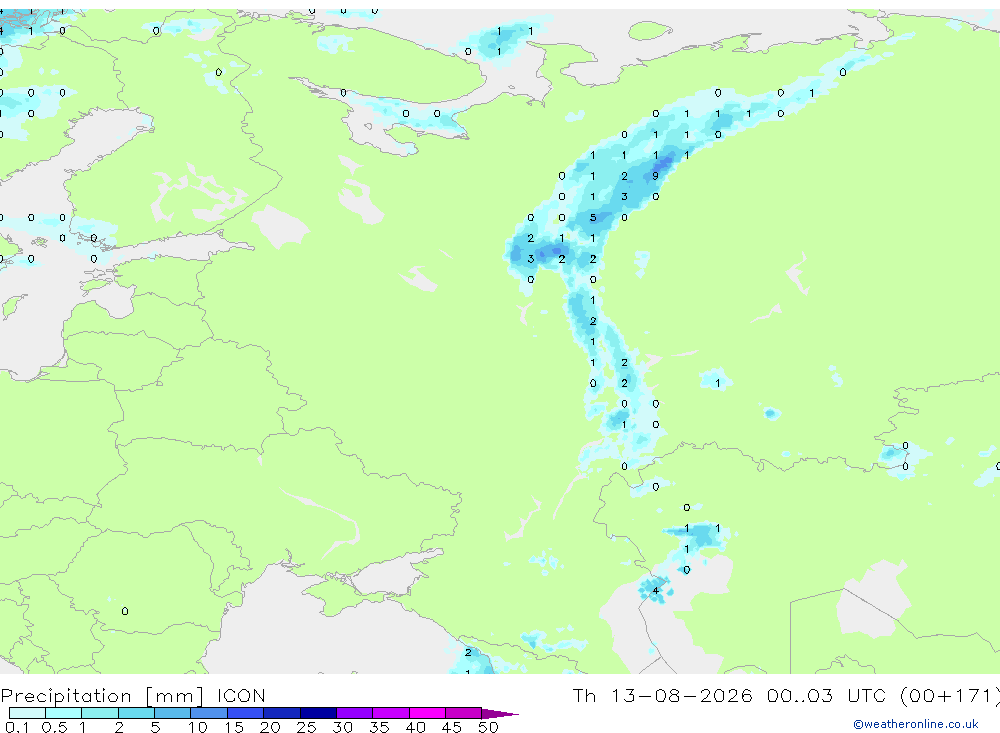Click the legend swatch between 15 and 20

click(245, 713)
